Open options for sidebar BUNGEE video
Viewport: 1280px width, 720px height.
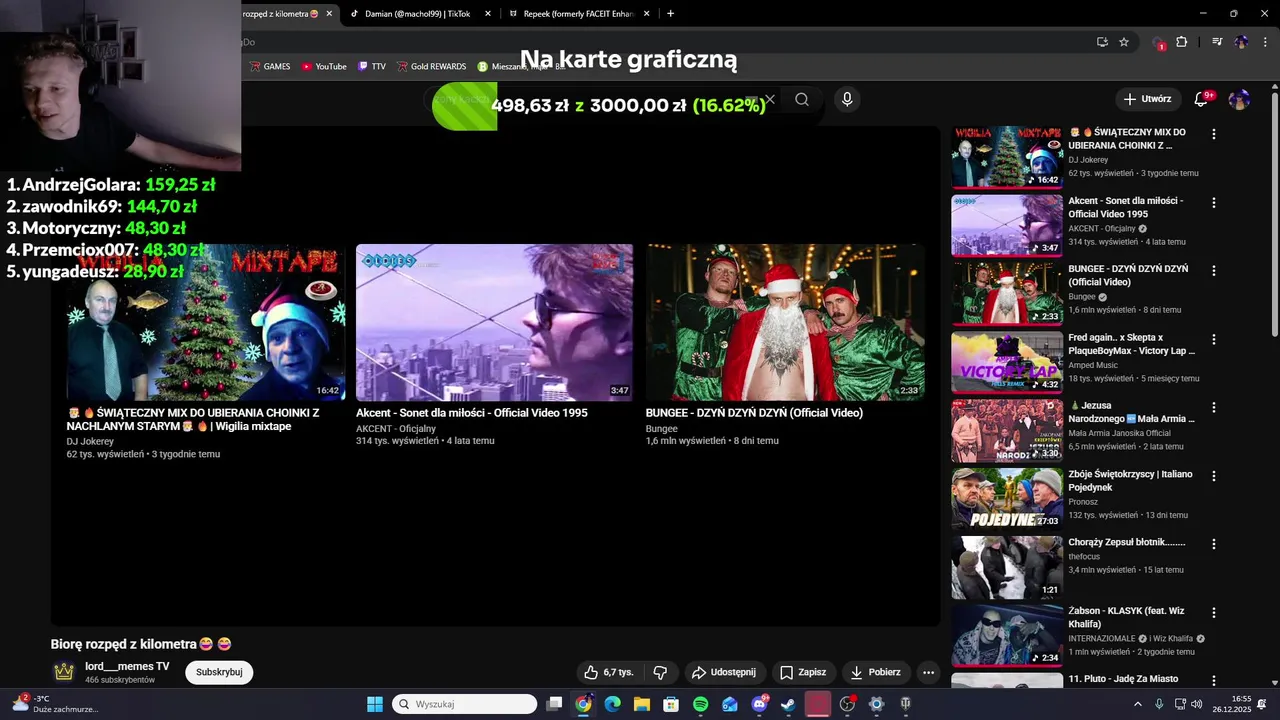click(x=1214, y=271)
